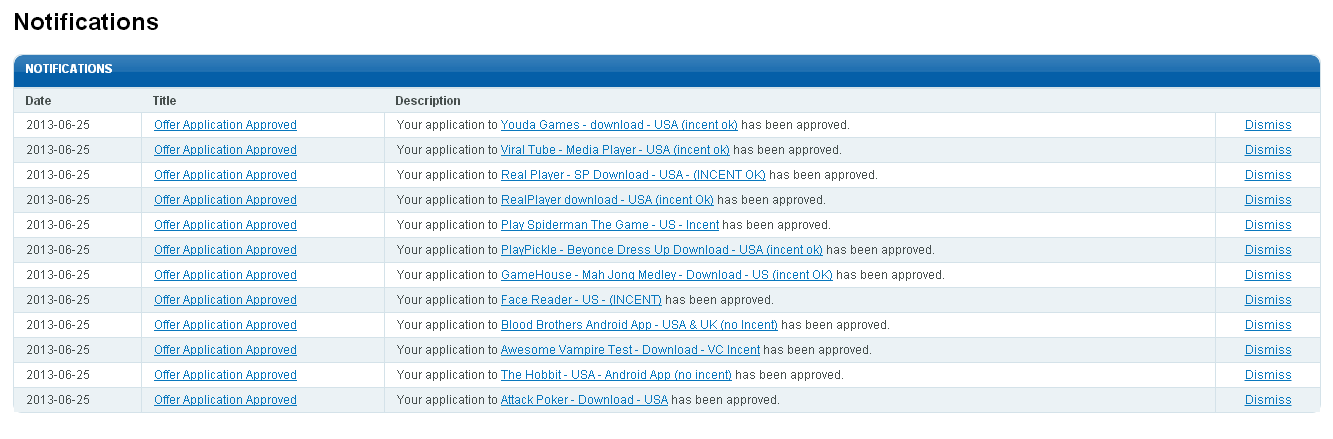Click the Real Player SP Download offer link
Viewport: 1333px width, 439px height.
click(x=633, y=175)
